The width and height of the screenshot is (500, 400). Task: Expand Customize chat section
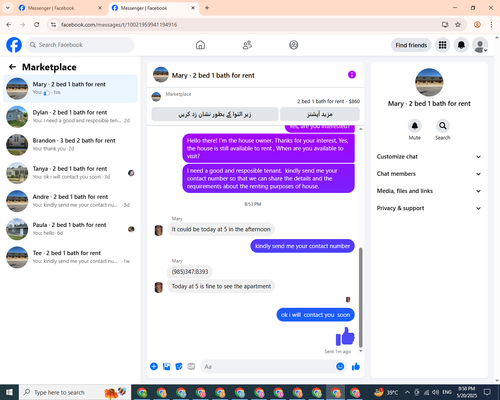click(429, 157)
